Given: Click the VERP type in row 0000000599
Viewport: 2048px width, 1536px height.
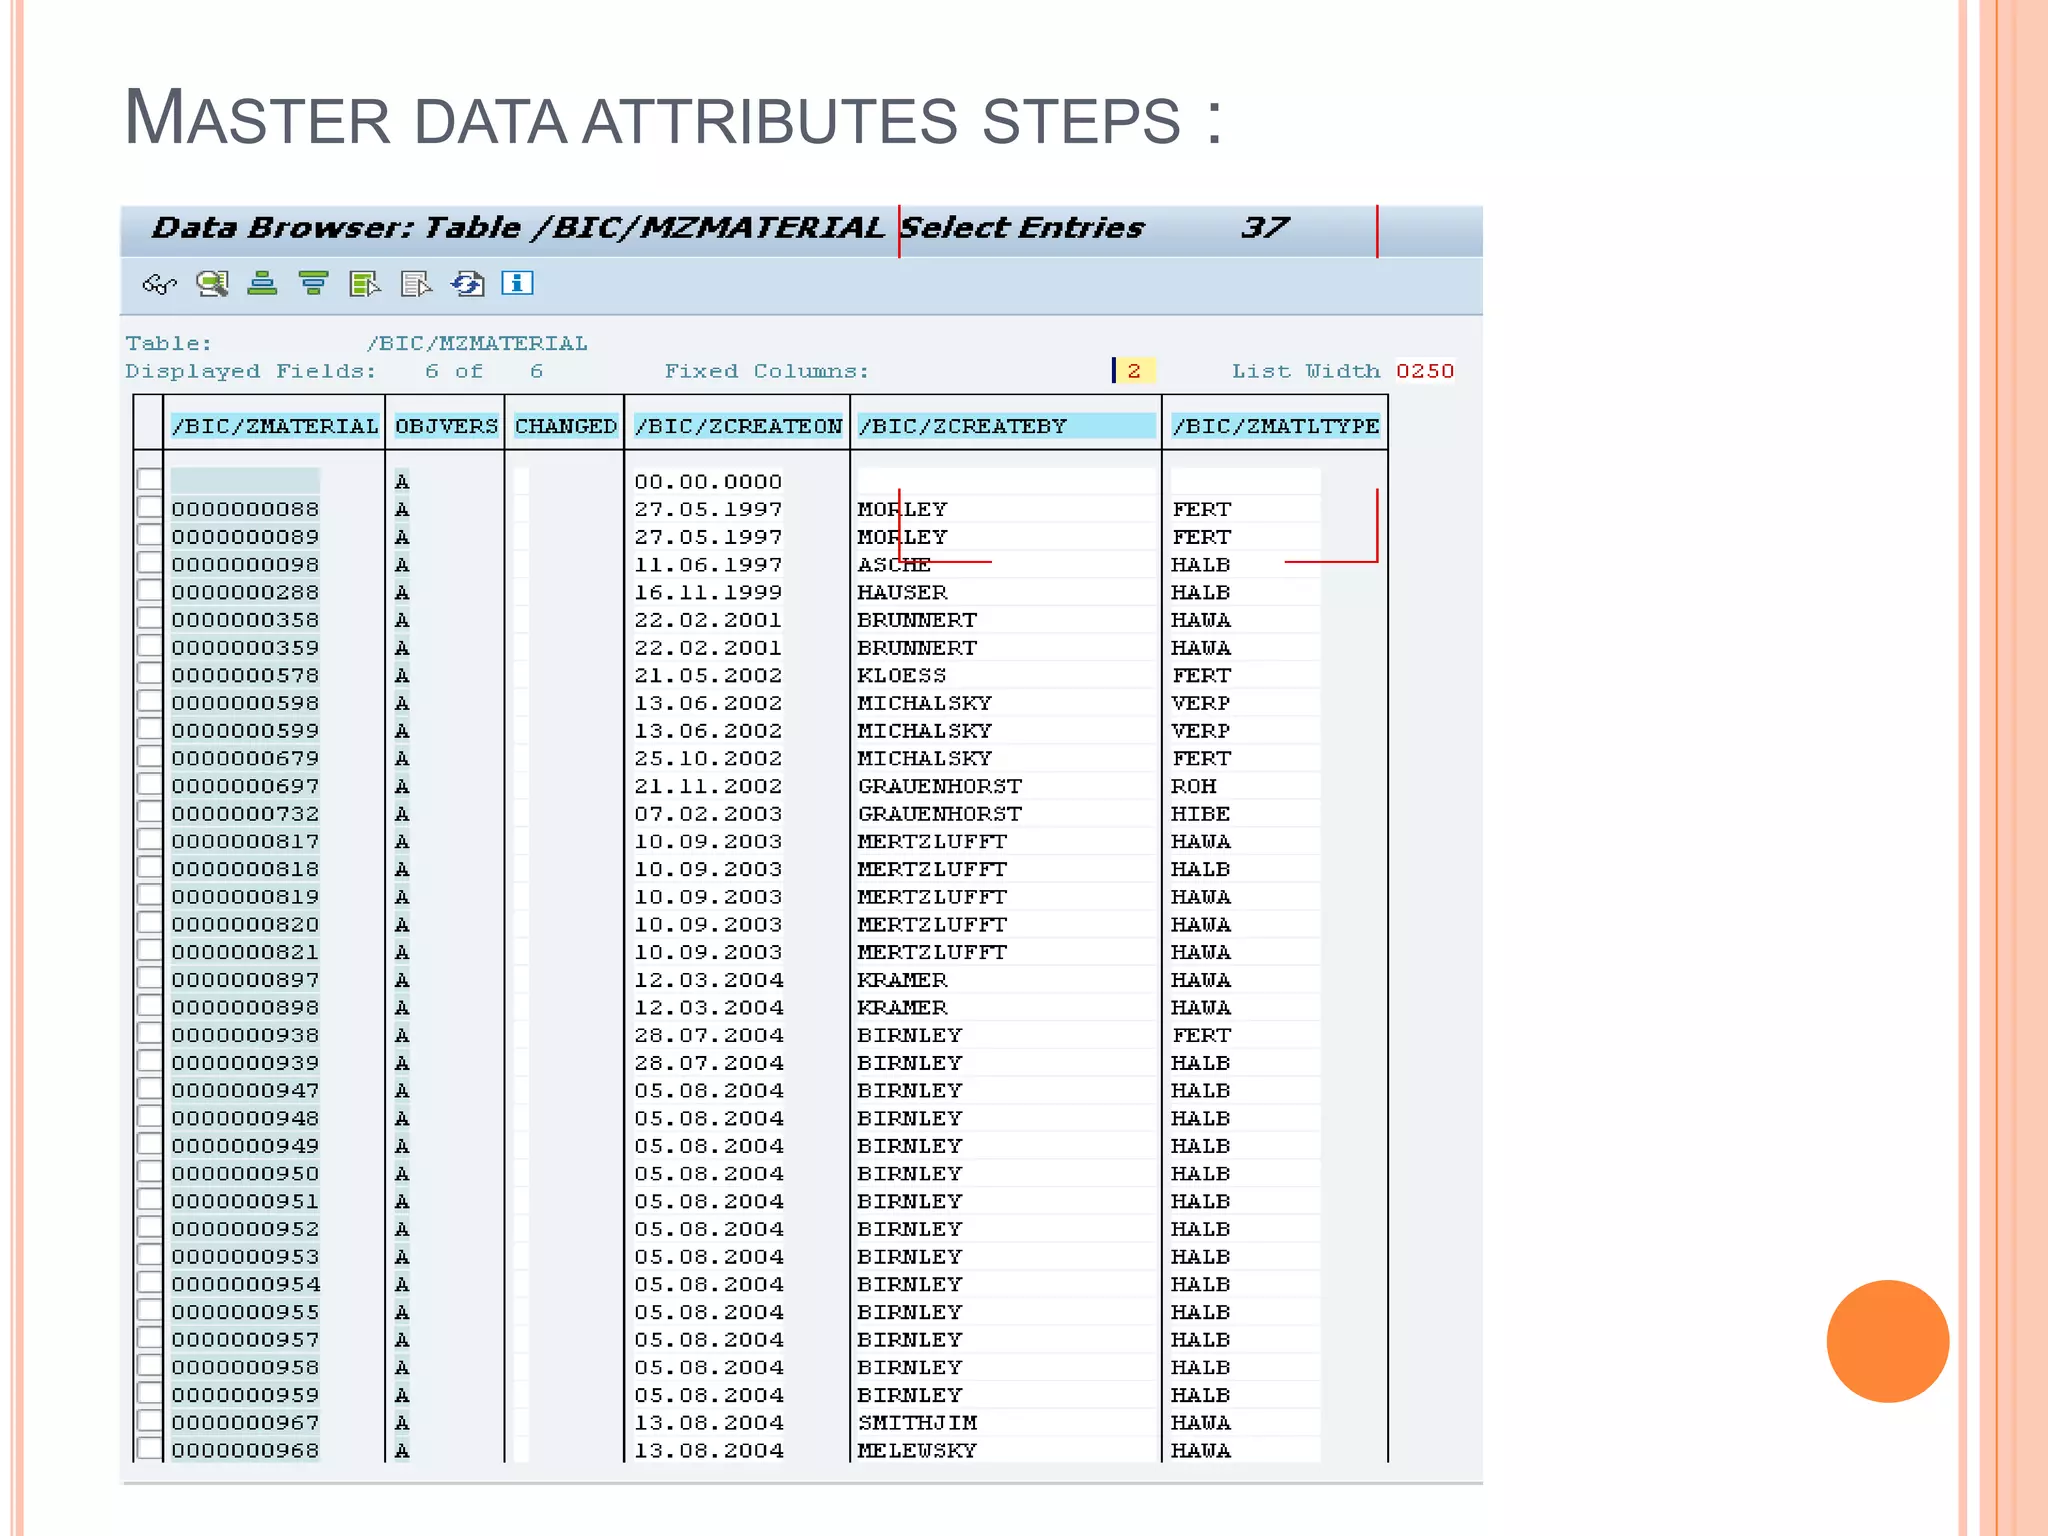Looking at the screenshot, I should coord(1201,731).
